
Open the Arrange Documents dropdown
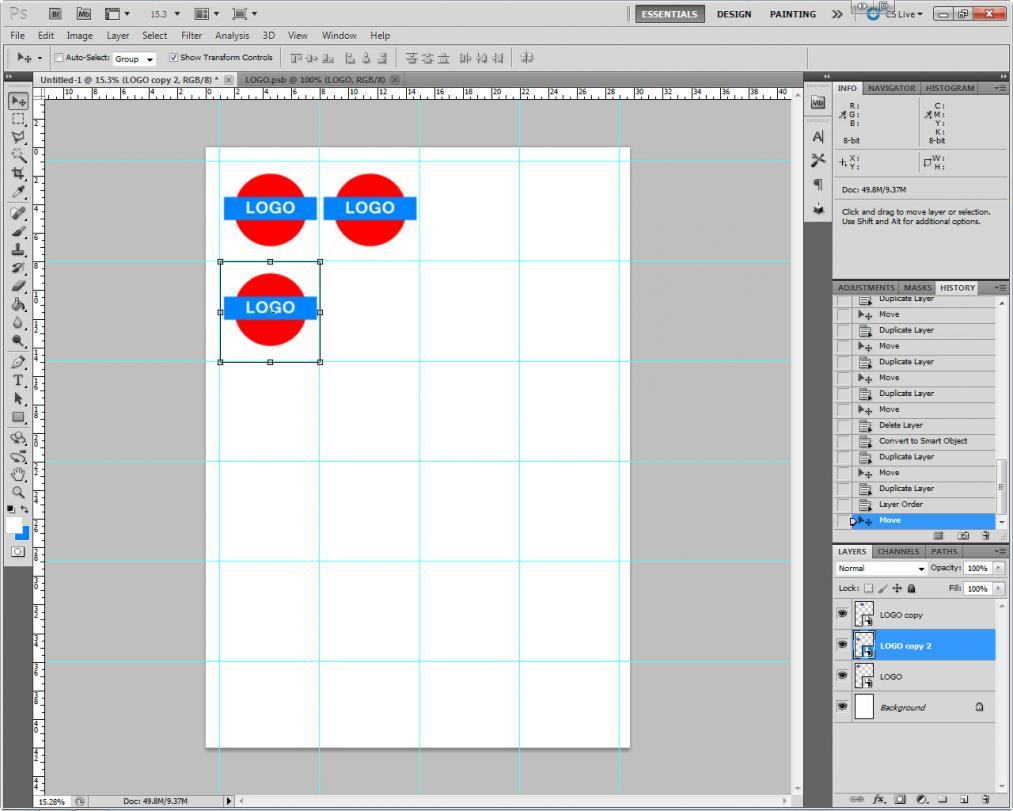(207, 14)
